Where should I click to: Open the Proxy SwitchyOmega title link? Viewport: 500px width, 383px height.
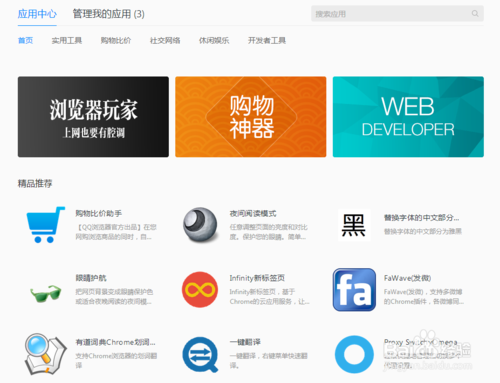coord(420,342)
